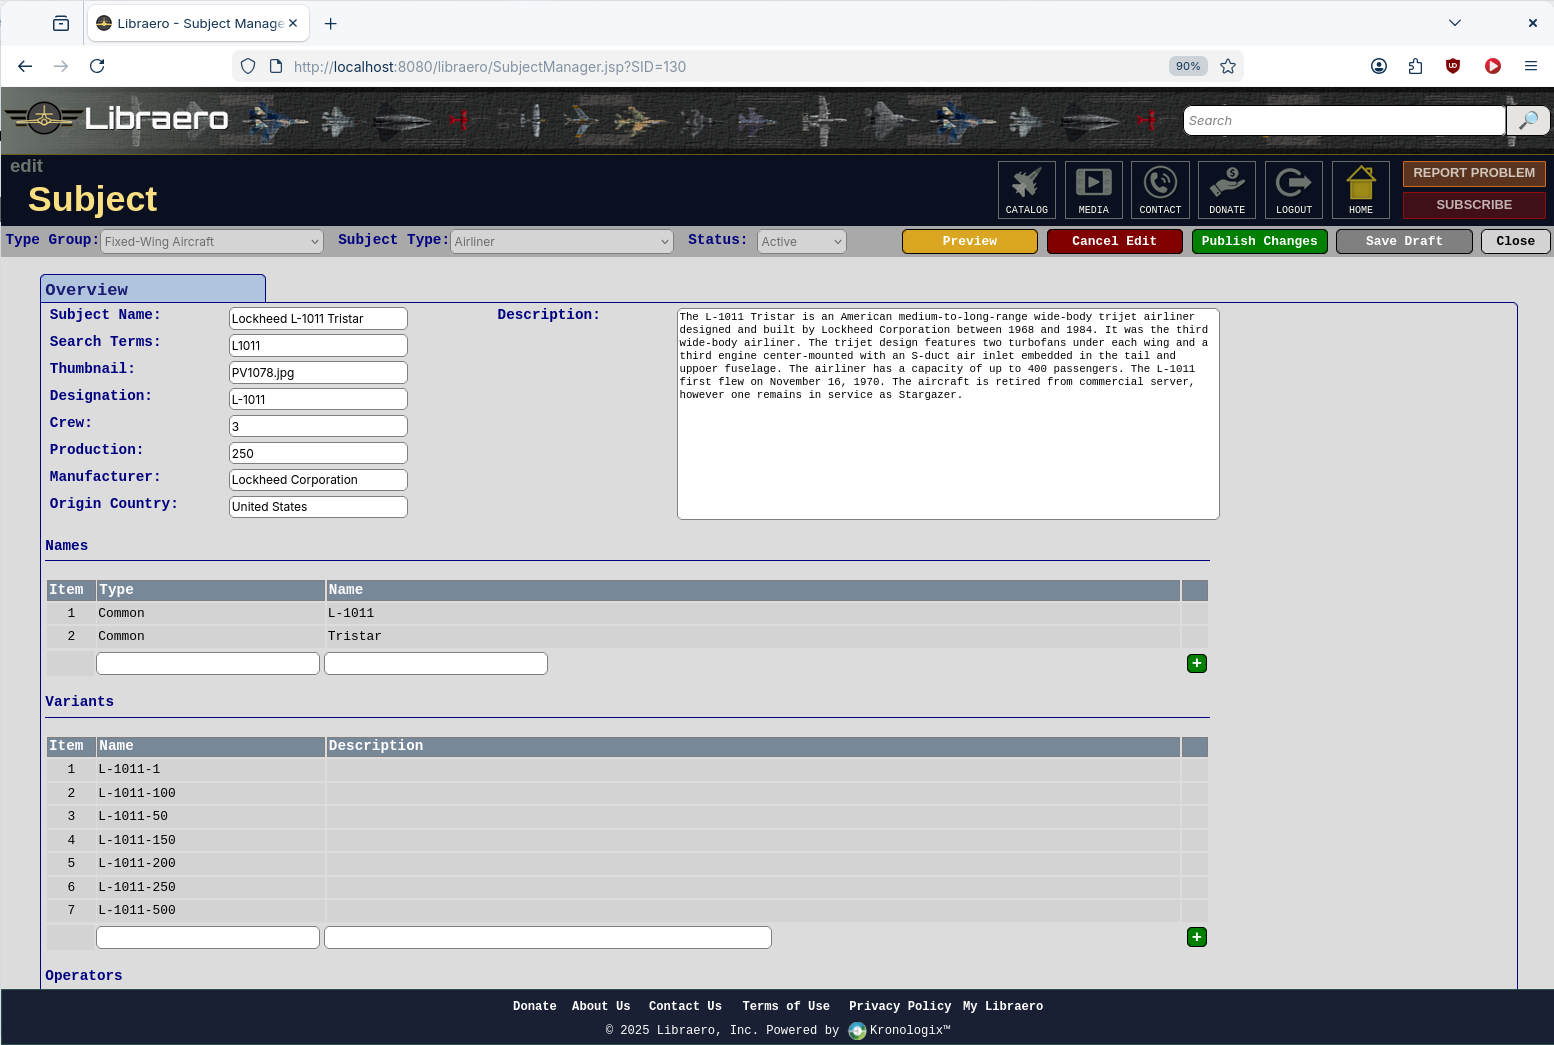Open the Subject Type dropdown
1554x1045 pixels.
(561, 242)
